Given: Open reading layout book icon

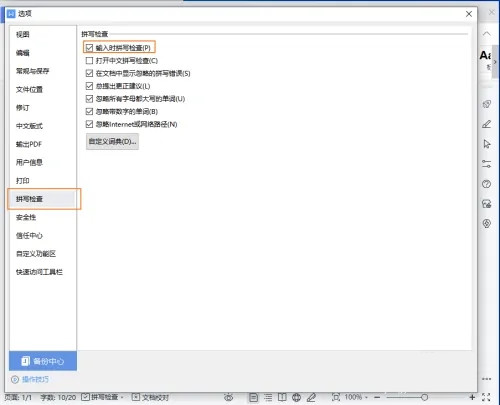Looking at the screenshot, I should [x=282, y=397].
